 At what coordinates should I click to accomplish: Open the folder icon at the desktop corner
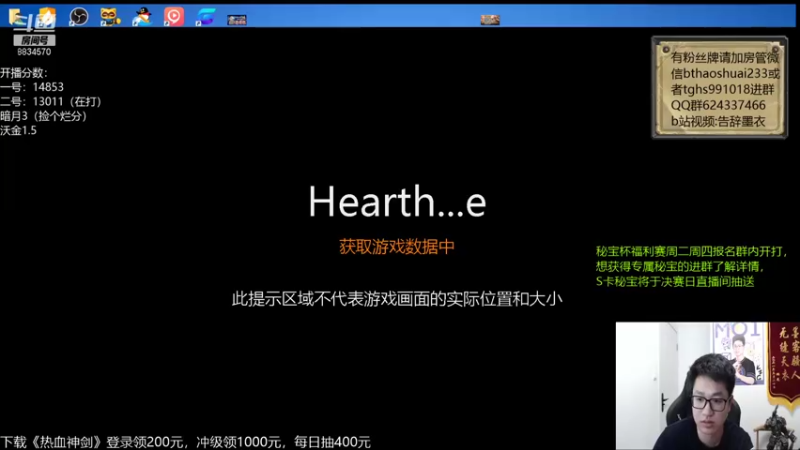pyautogui.click(x=17, y=16)
